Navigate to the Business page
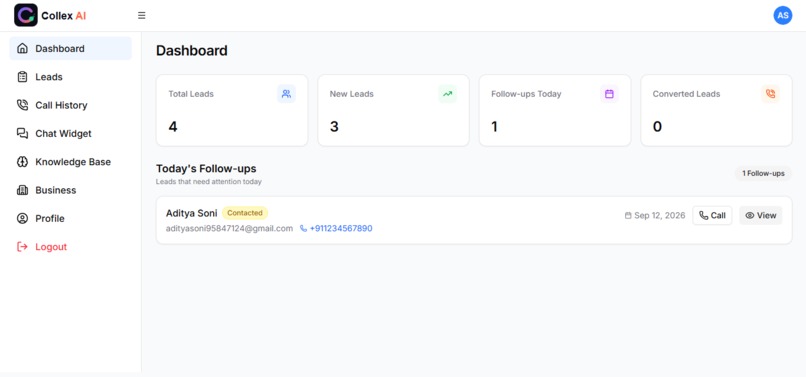Screen dimensions: 806x377 [x=70, y=190]
